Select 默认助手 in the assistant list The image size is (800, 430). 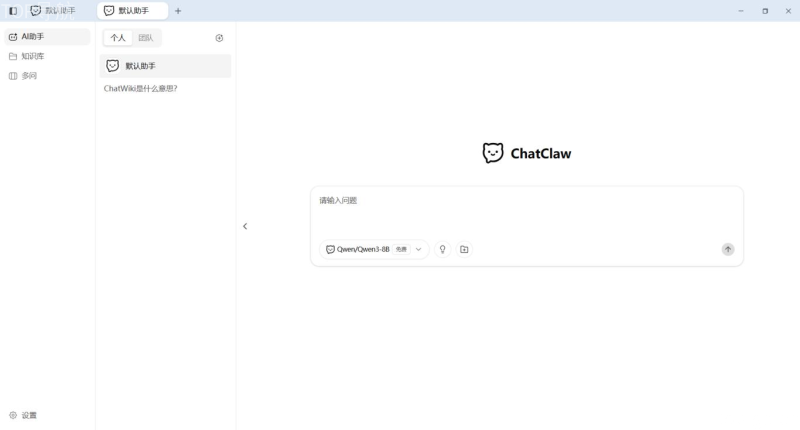click(165, 66)
